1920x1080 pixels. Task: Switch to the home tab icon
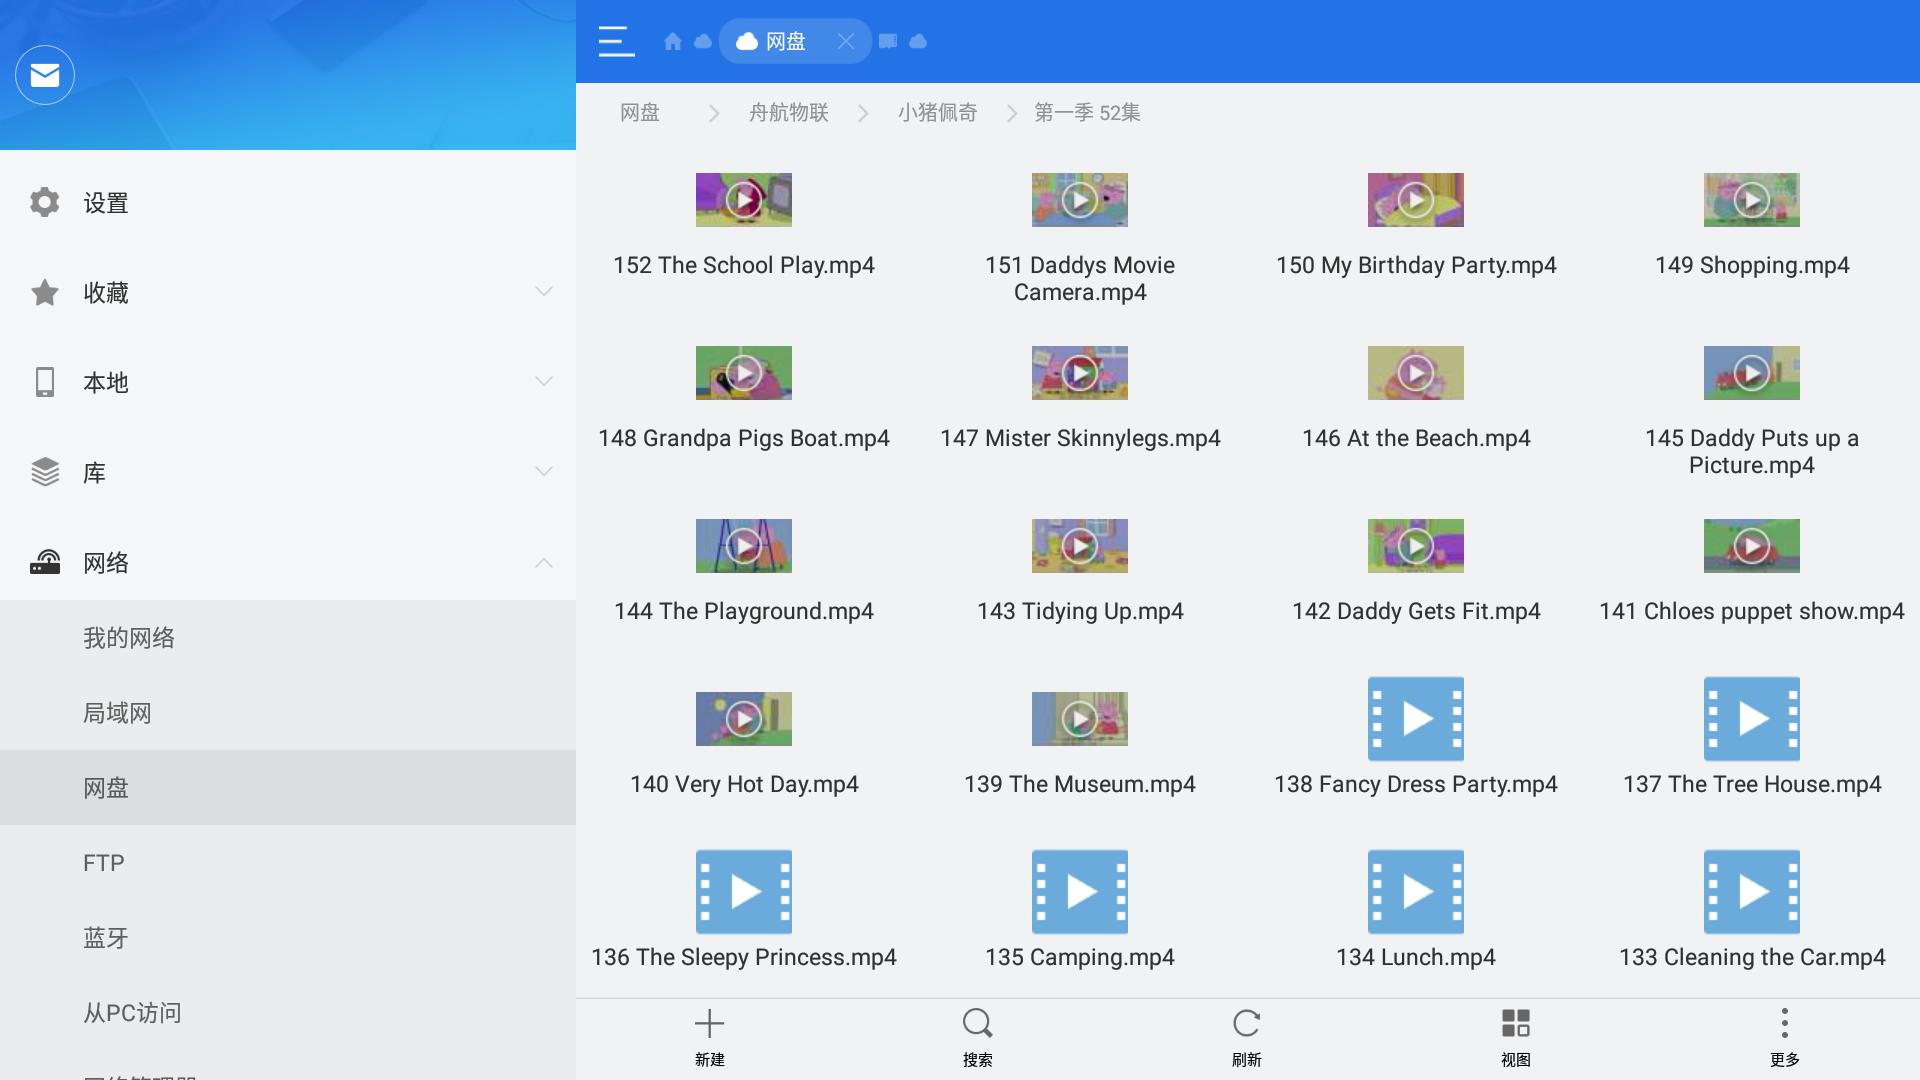673,41
